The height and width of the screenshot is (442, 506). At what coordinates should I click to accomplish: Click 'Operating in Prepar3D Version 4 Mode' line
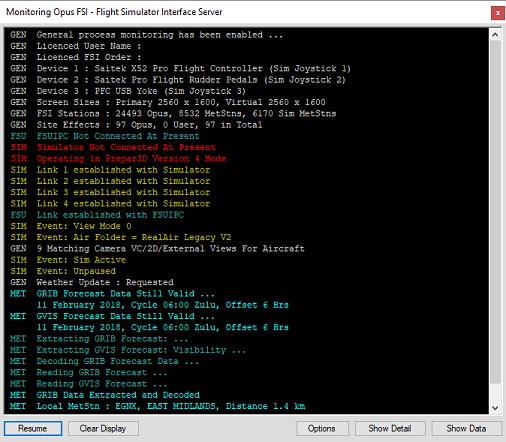pos(118,159)
